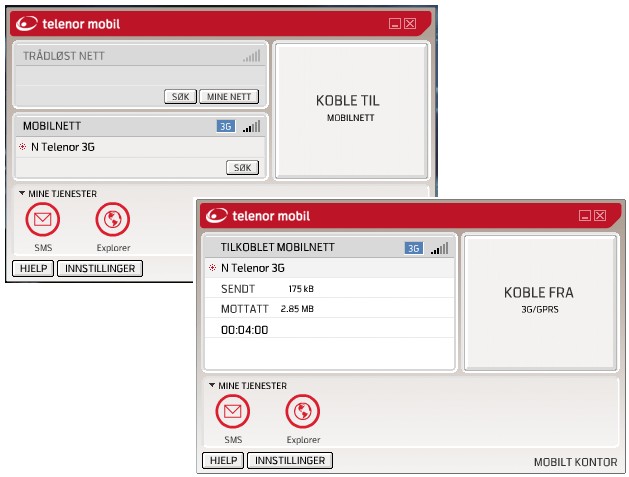Viewport: 629px width, 477px height.
Task: Click SØK under TRÅDLØST NETT
Action: [x=181, y=96]
